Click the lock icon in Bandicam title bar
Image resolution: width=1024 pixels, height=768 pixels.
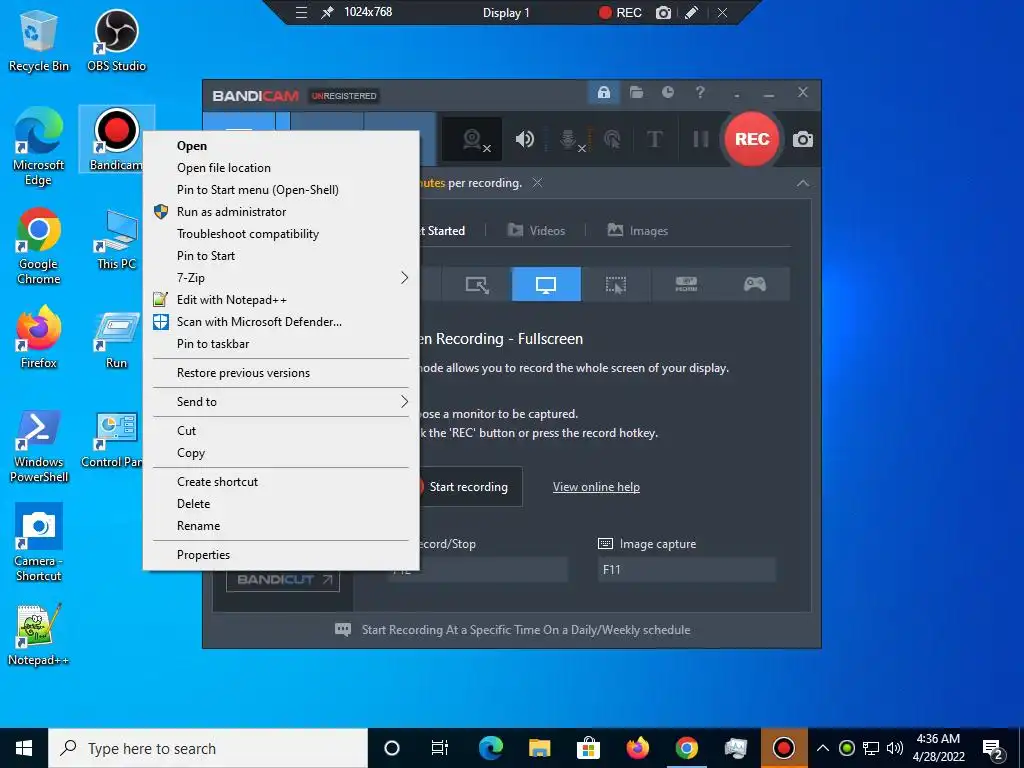pyautogui.click(x=603, y=93)
